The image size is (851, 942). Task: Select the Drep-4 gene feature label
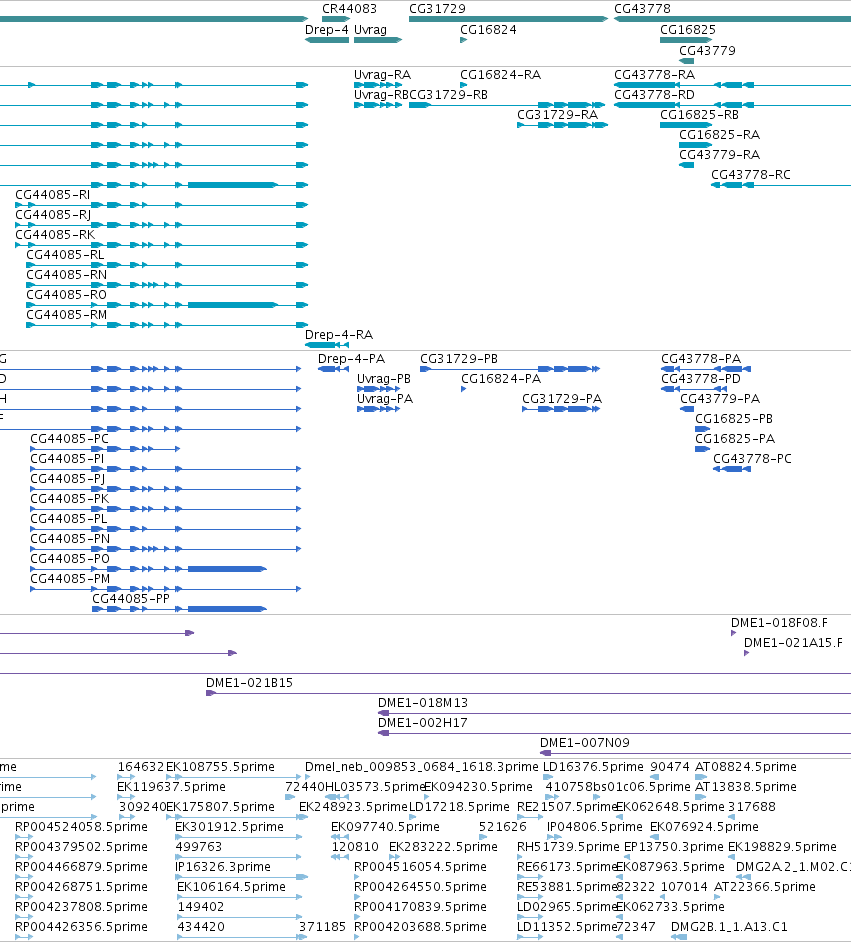coord(326,30)
